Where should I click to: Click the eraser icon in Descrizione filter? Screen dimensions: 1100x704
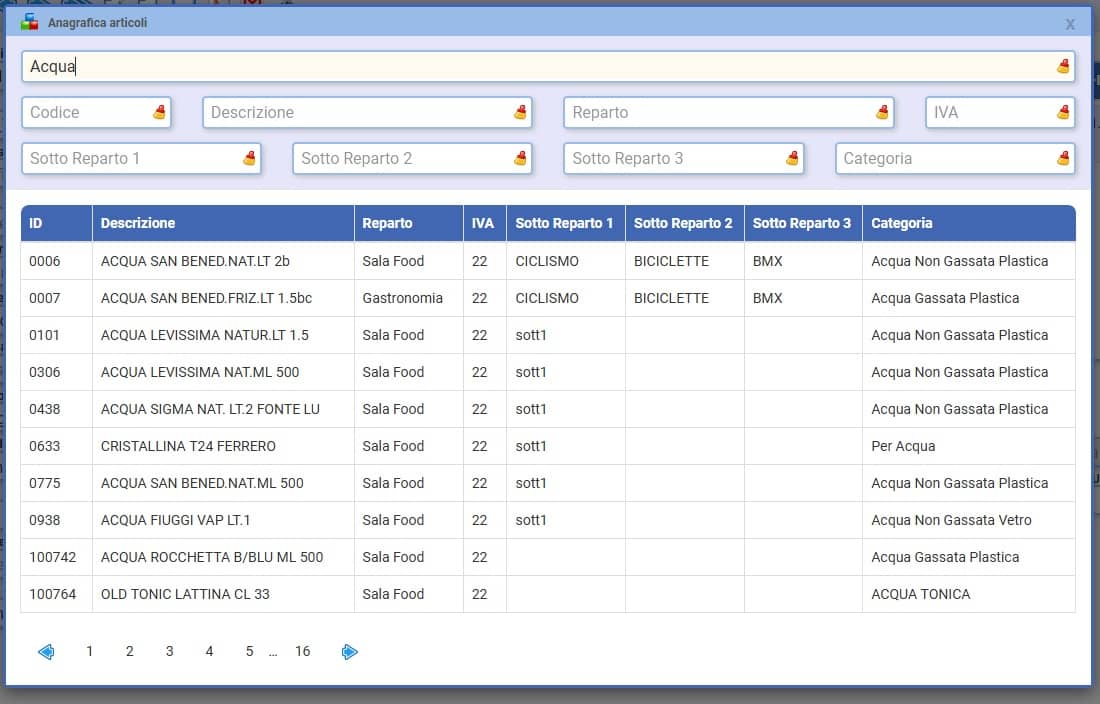click(x=520, y=112)
